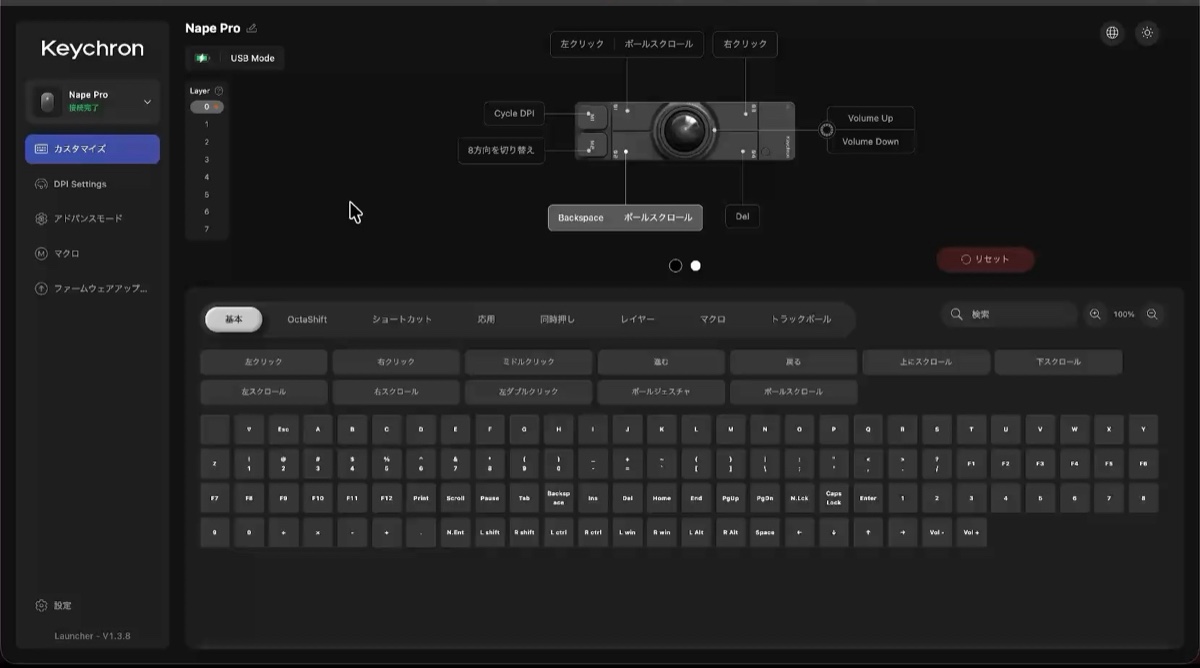
Task: Pick the Vol + key
Action: coord(971,532)
